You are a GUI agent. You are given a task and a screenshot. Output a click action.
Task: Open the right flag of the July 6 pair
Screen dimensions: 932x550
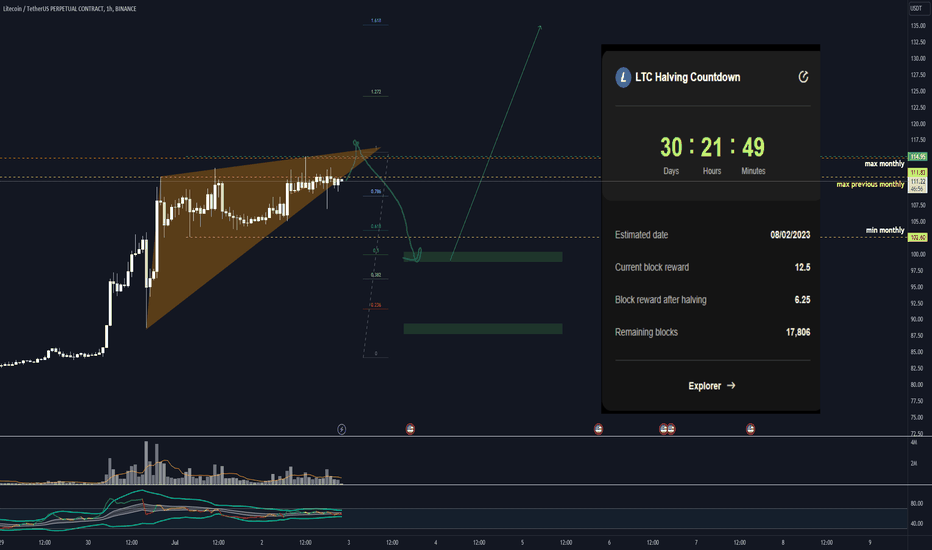671,429
